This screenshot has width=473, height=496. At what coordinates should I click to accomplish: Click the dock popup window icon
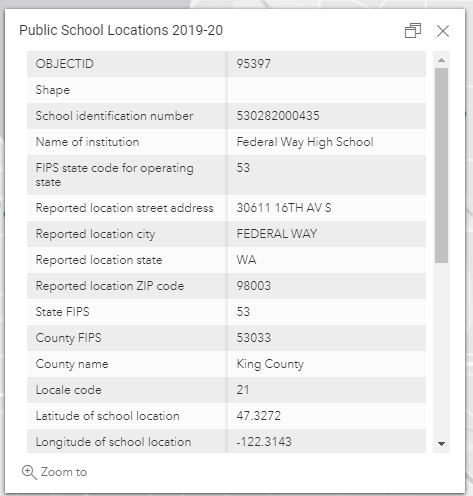413,31
